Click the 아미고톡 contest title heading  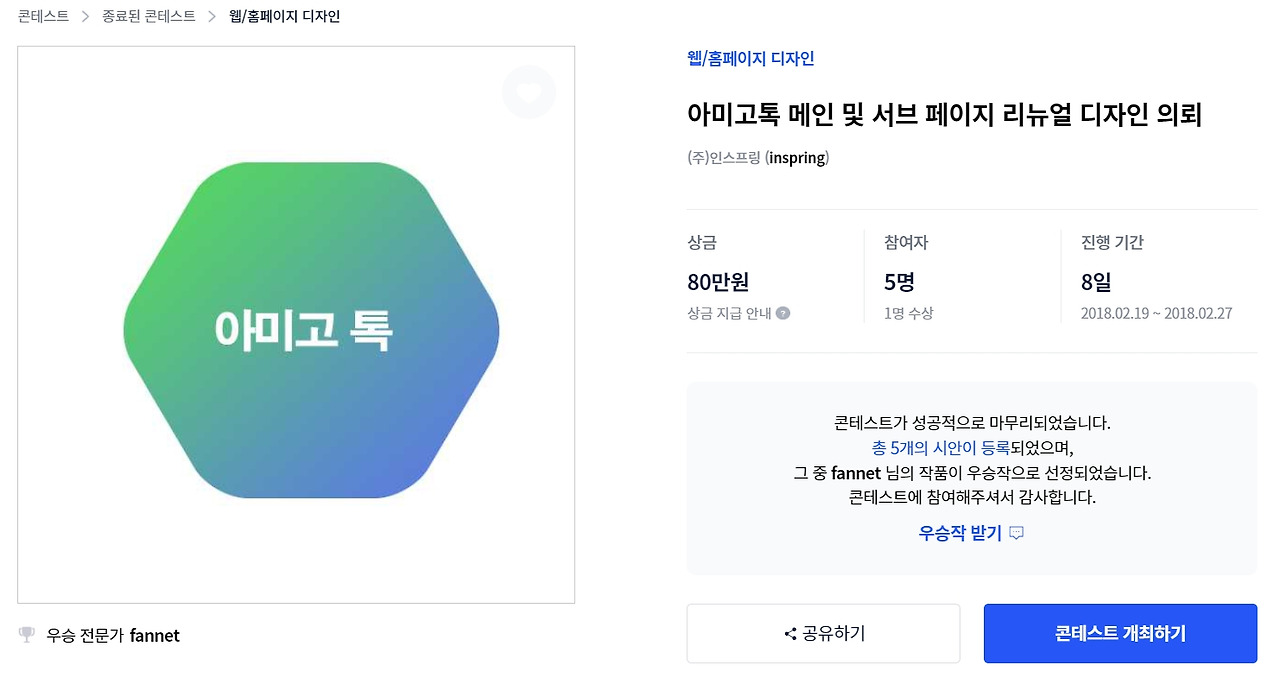pos(944,115)
